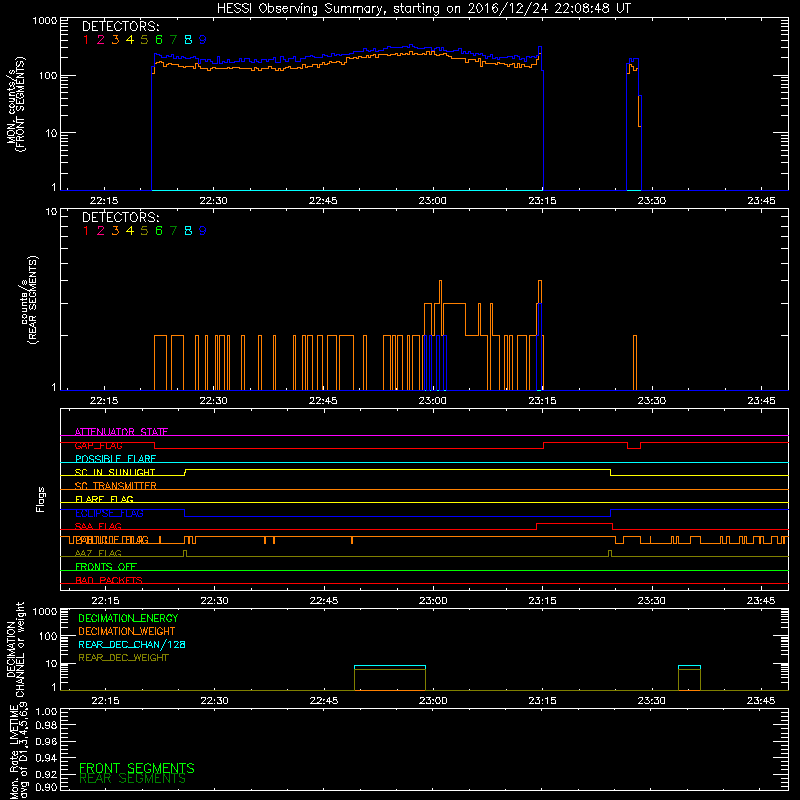The height and width of the screenshot is (800, 800).
Task: Select detector 8 in front segments legend
Action: pyautogui.click(x=188, y=40)
